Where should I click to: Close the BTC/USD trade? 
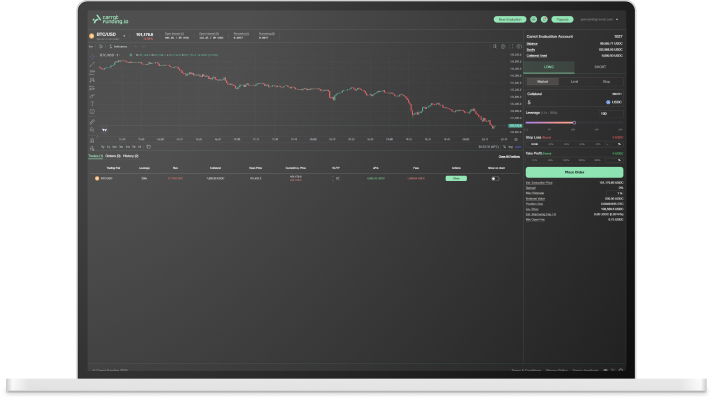(456, 178)
